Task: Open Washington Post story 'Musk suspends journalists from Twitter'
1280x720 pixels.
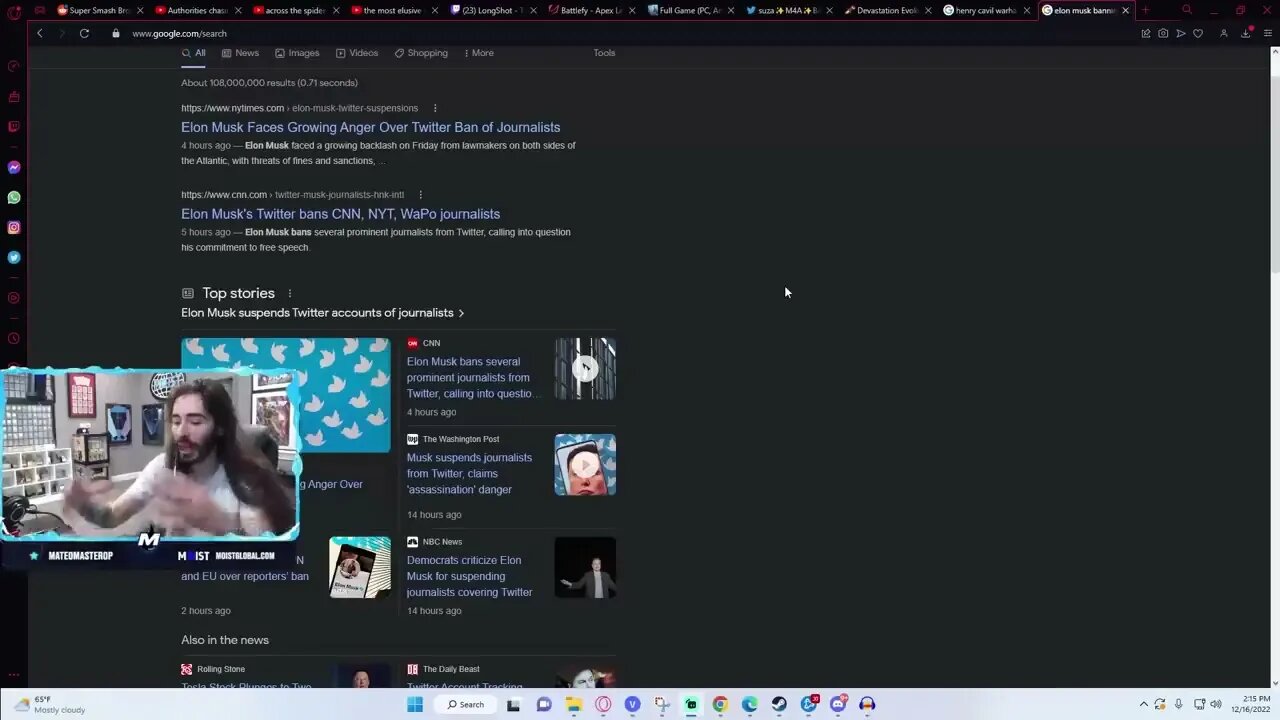Action: click(x=469, y=473)
